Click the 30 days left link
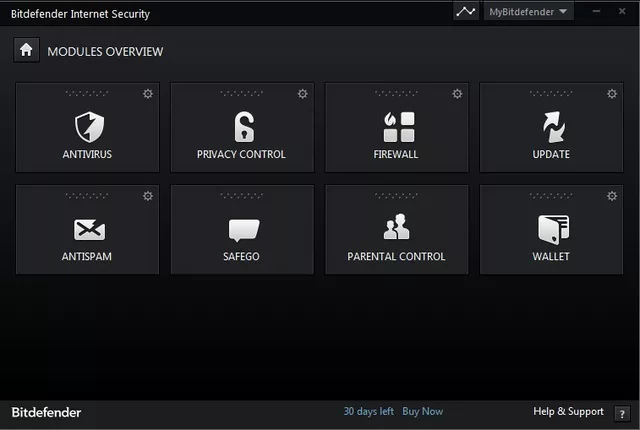 [x=368, y=411]
